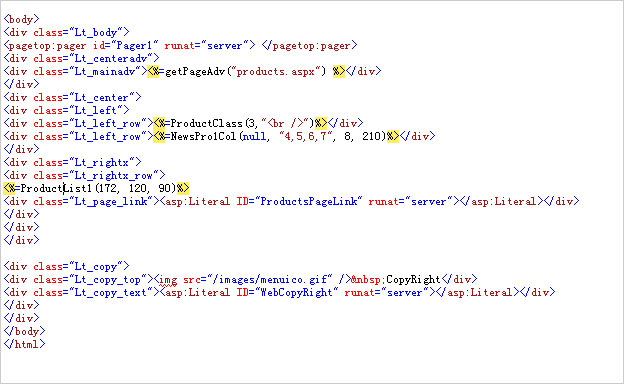Click the null argument in NewsProlCol
624x384 pixels.
[254, 136]
